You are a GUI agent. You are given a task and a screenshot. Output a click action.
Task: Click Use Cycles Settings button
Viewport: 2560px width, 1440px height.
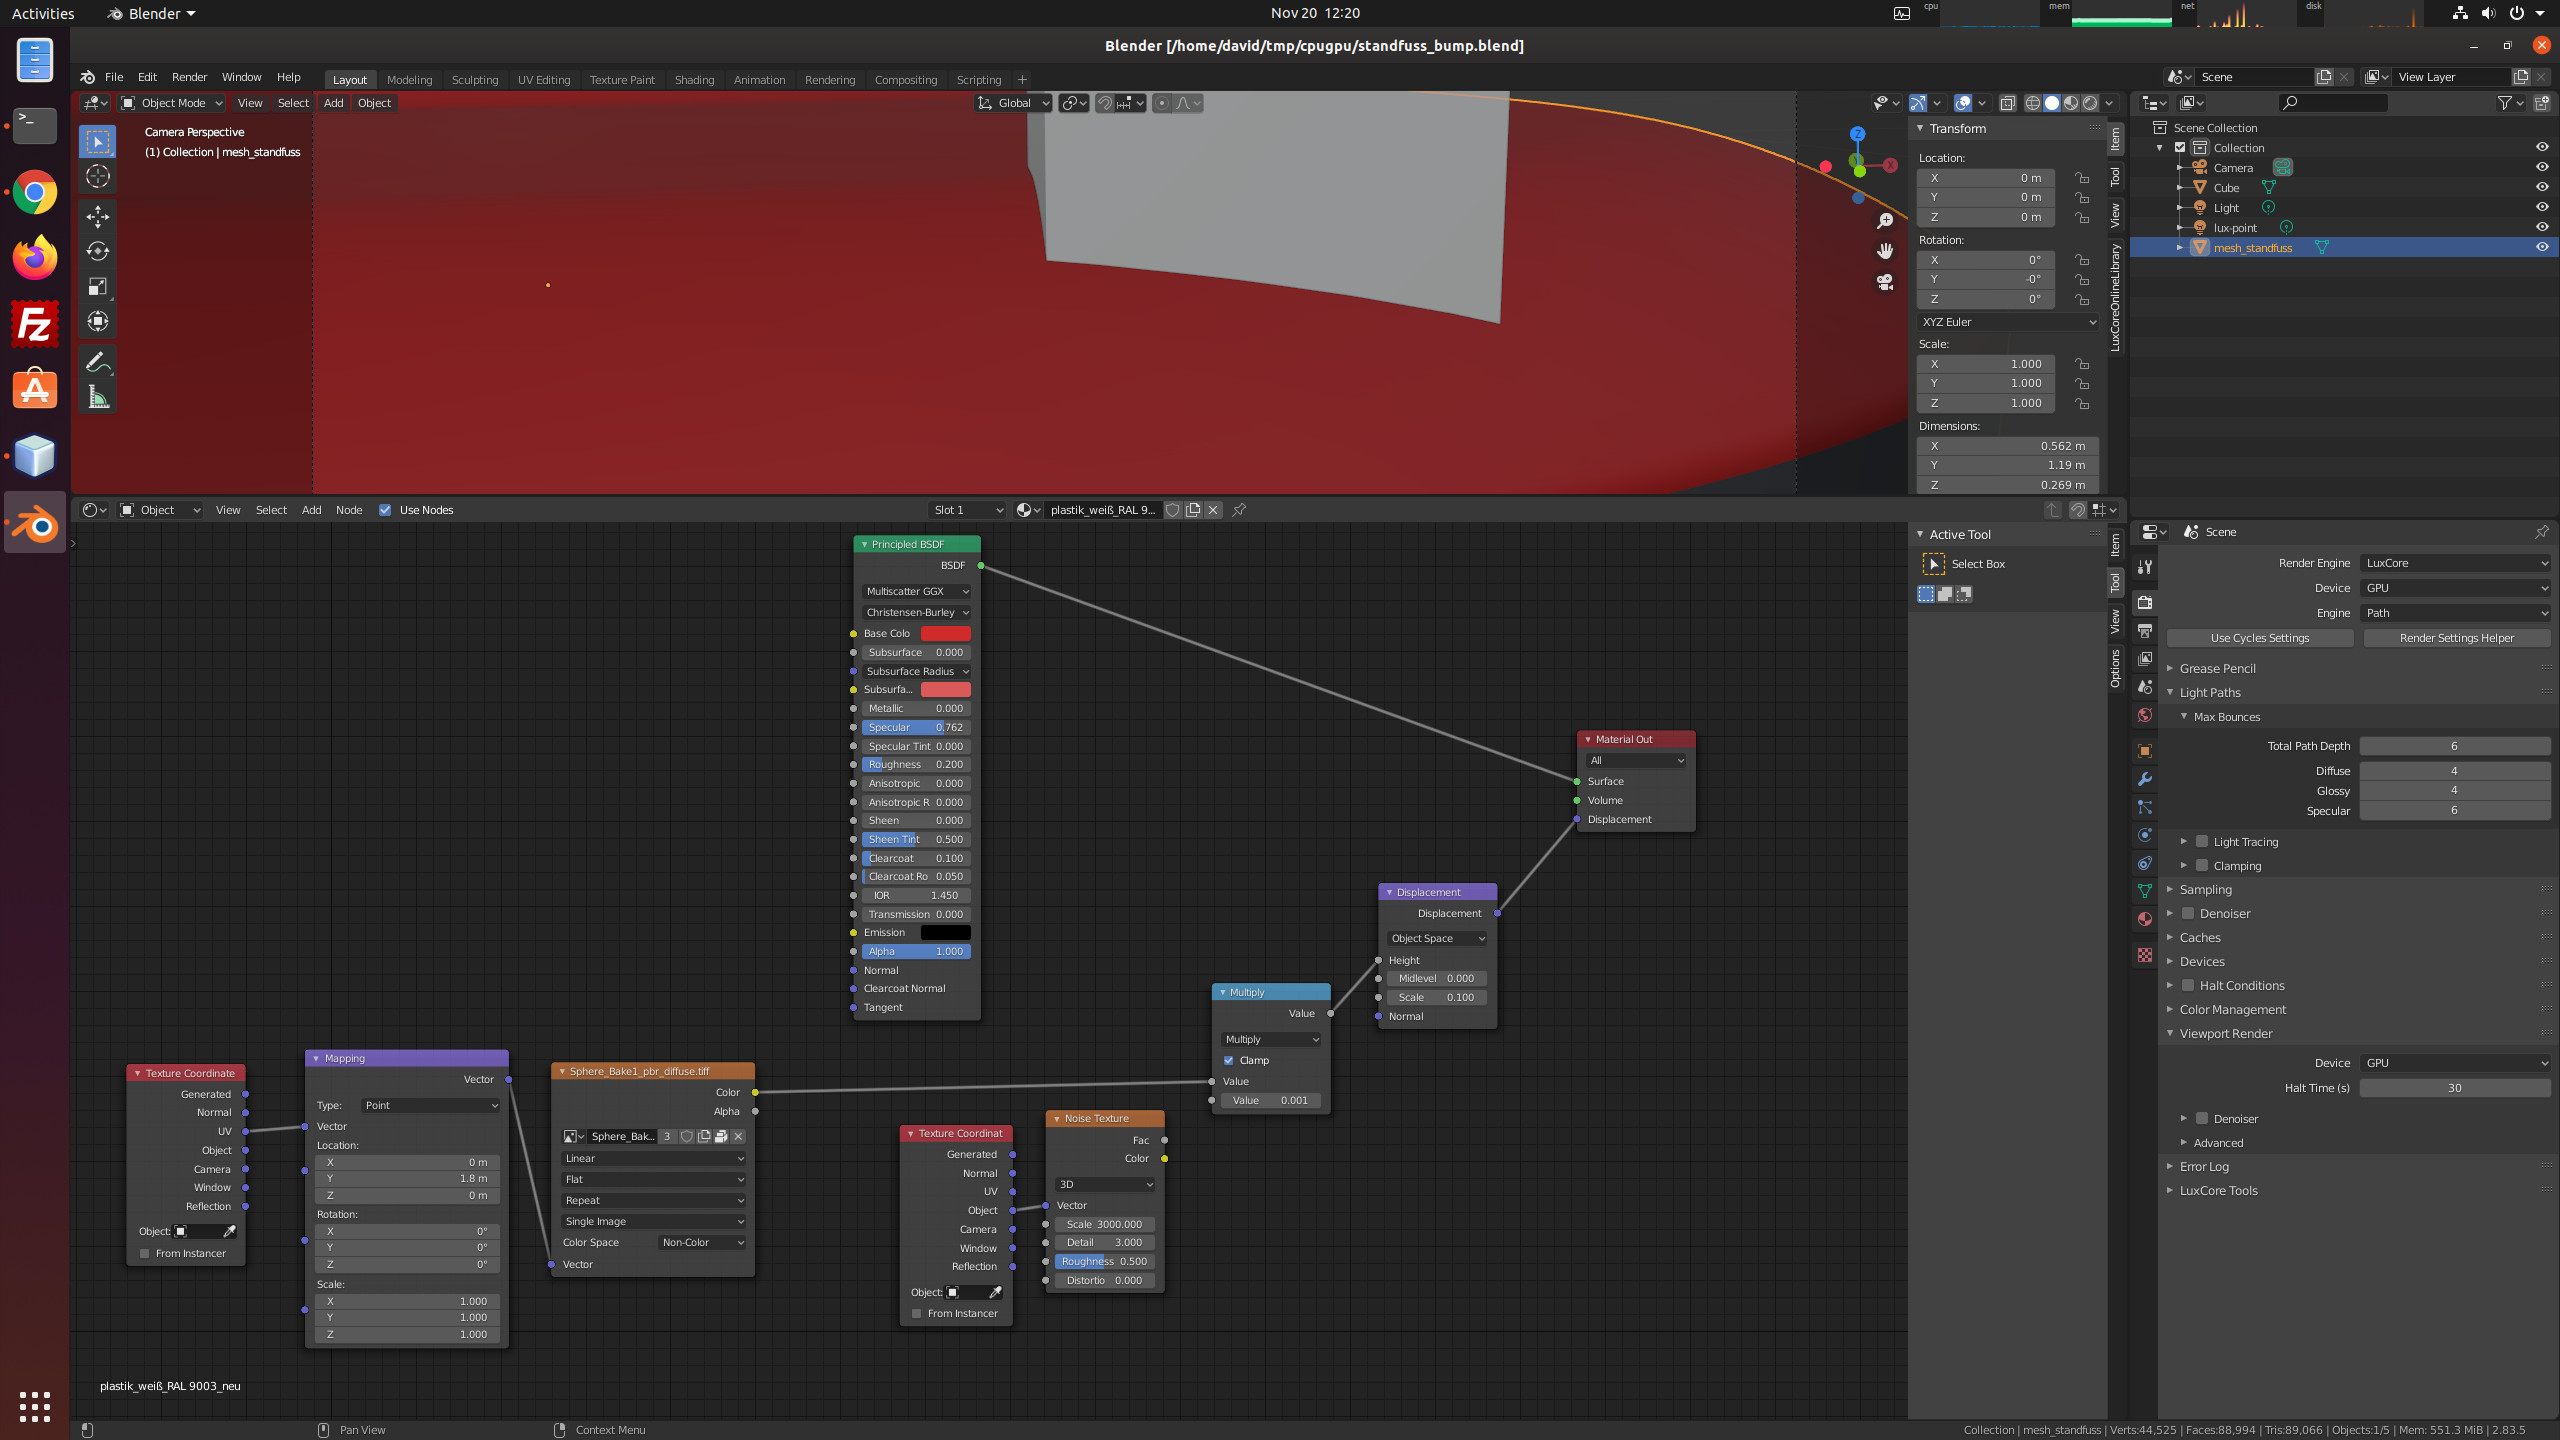click(x=2259, y=638)
